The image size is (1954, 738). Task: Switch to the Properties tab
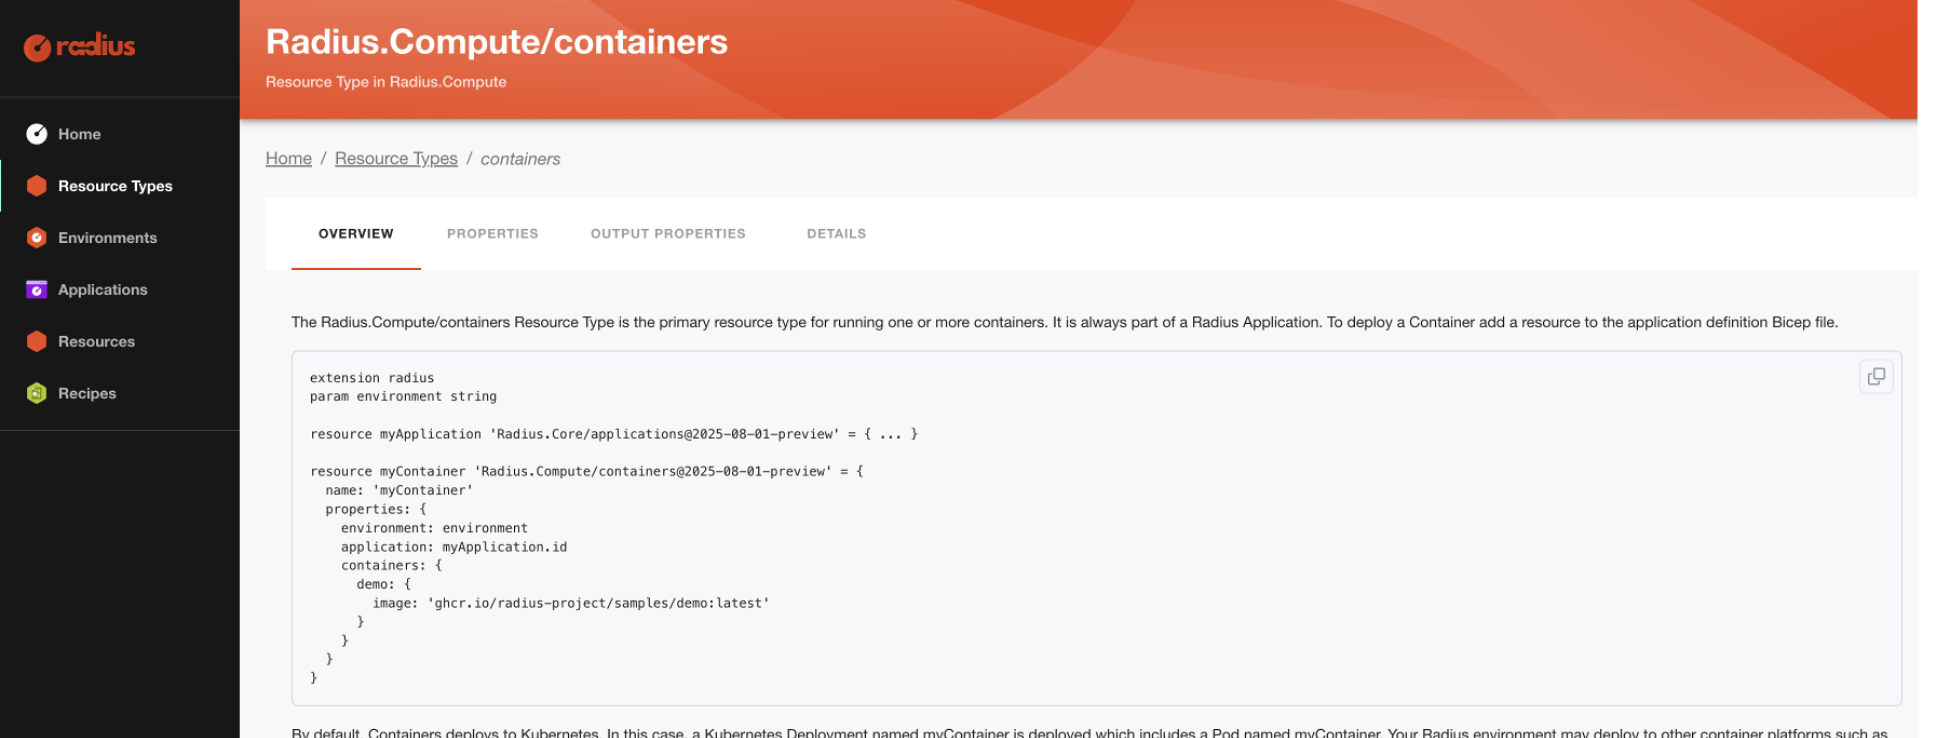492,234
